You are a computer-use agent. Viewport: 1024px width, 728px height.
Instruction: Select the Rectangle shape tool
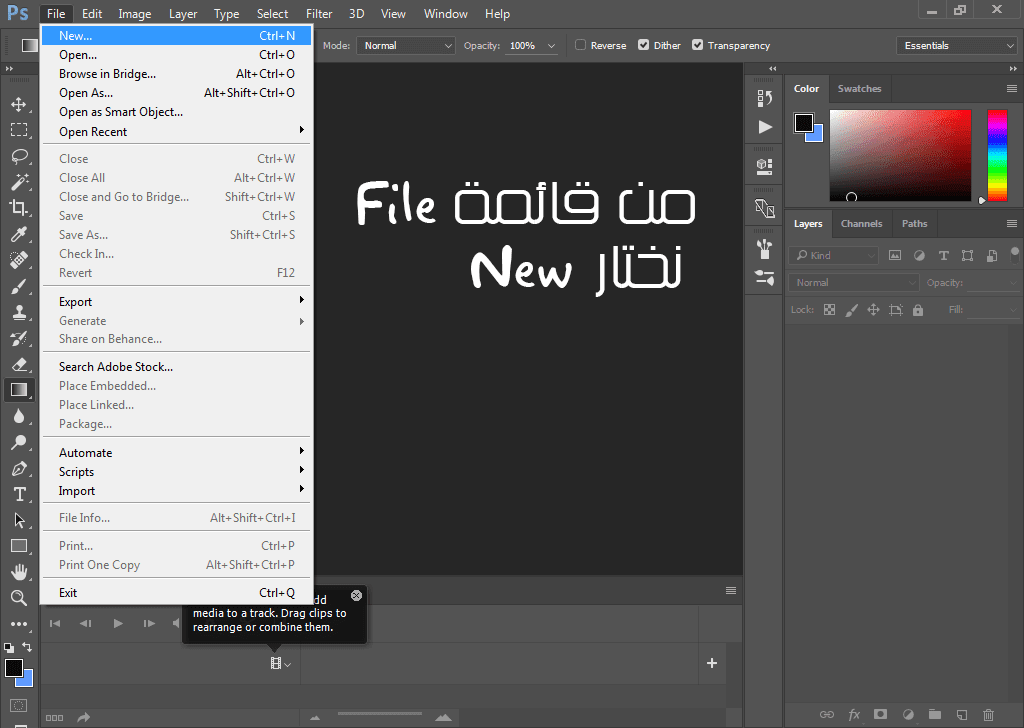pos(19,546)
